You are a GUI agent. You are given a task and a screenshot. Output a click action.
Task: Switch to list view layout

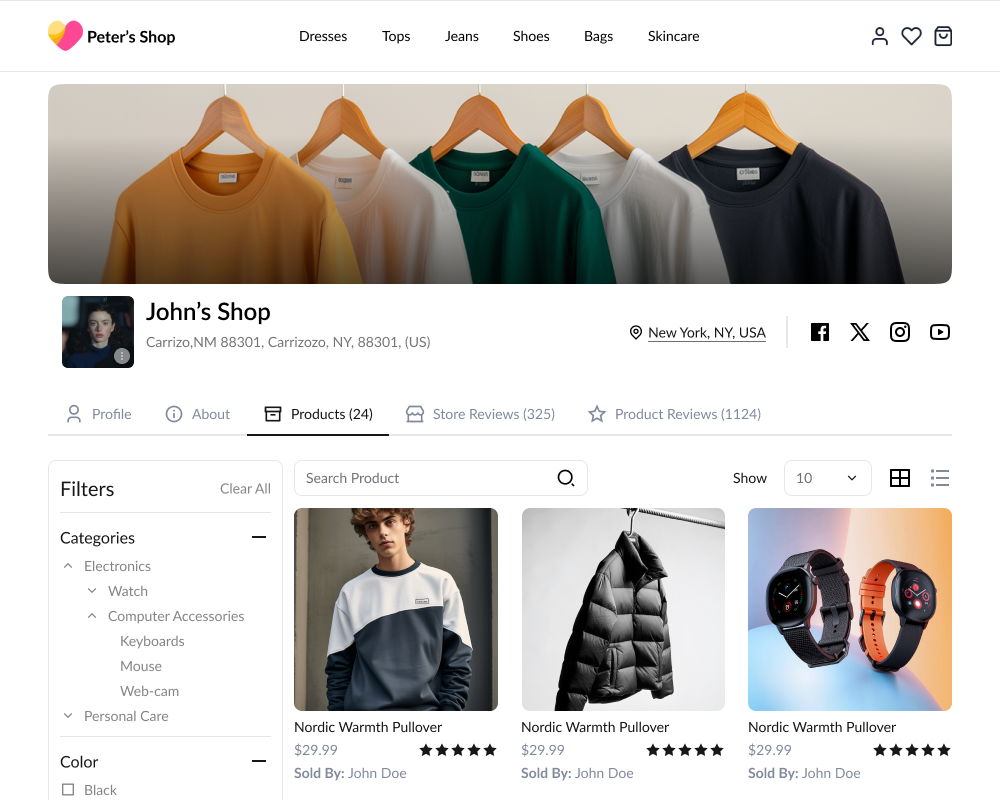pos(940,478)
